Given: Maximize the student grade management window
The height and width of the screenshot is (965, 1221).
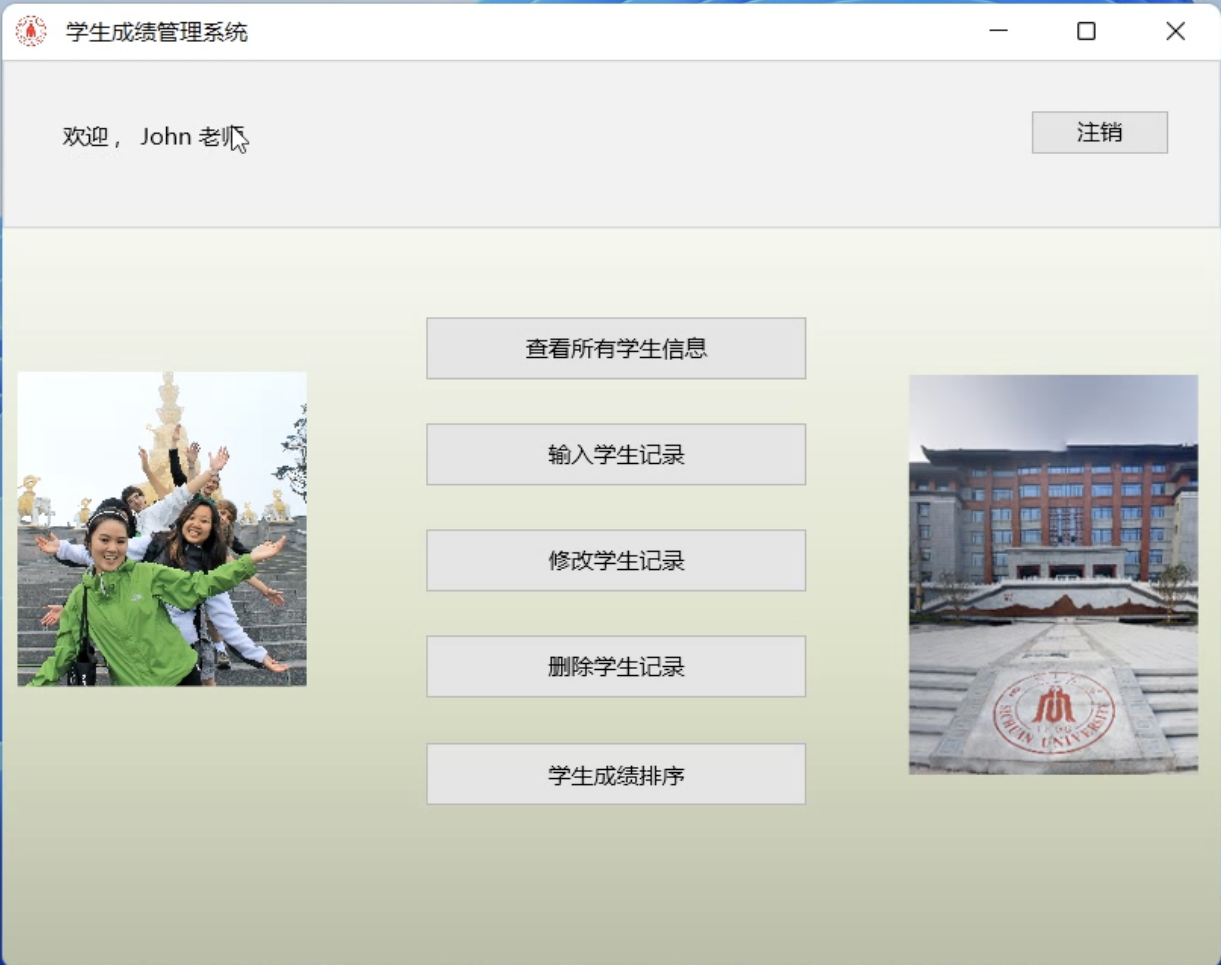Looking at the screenshot, I should pos(1086,31).
